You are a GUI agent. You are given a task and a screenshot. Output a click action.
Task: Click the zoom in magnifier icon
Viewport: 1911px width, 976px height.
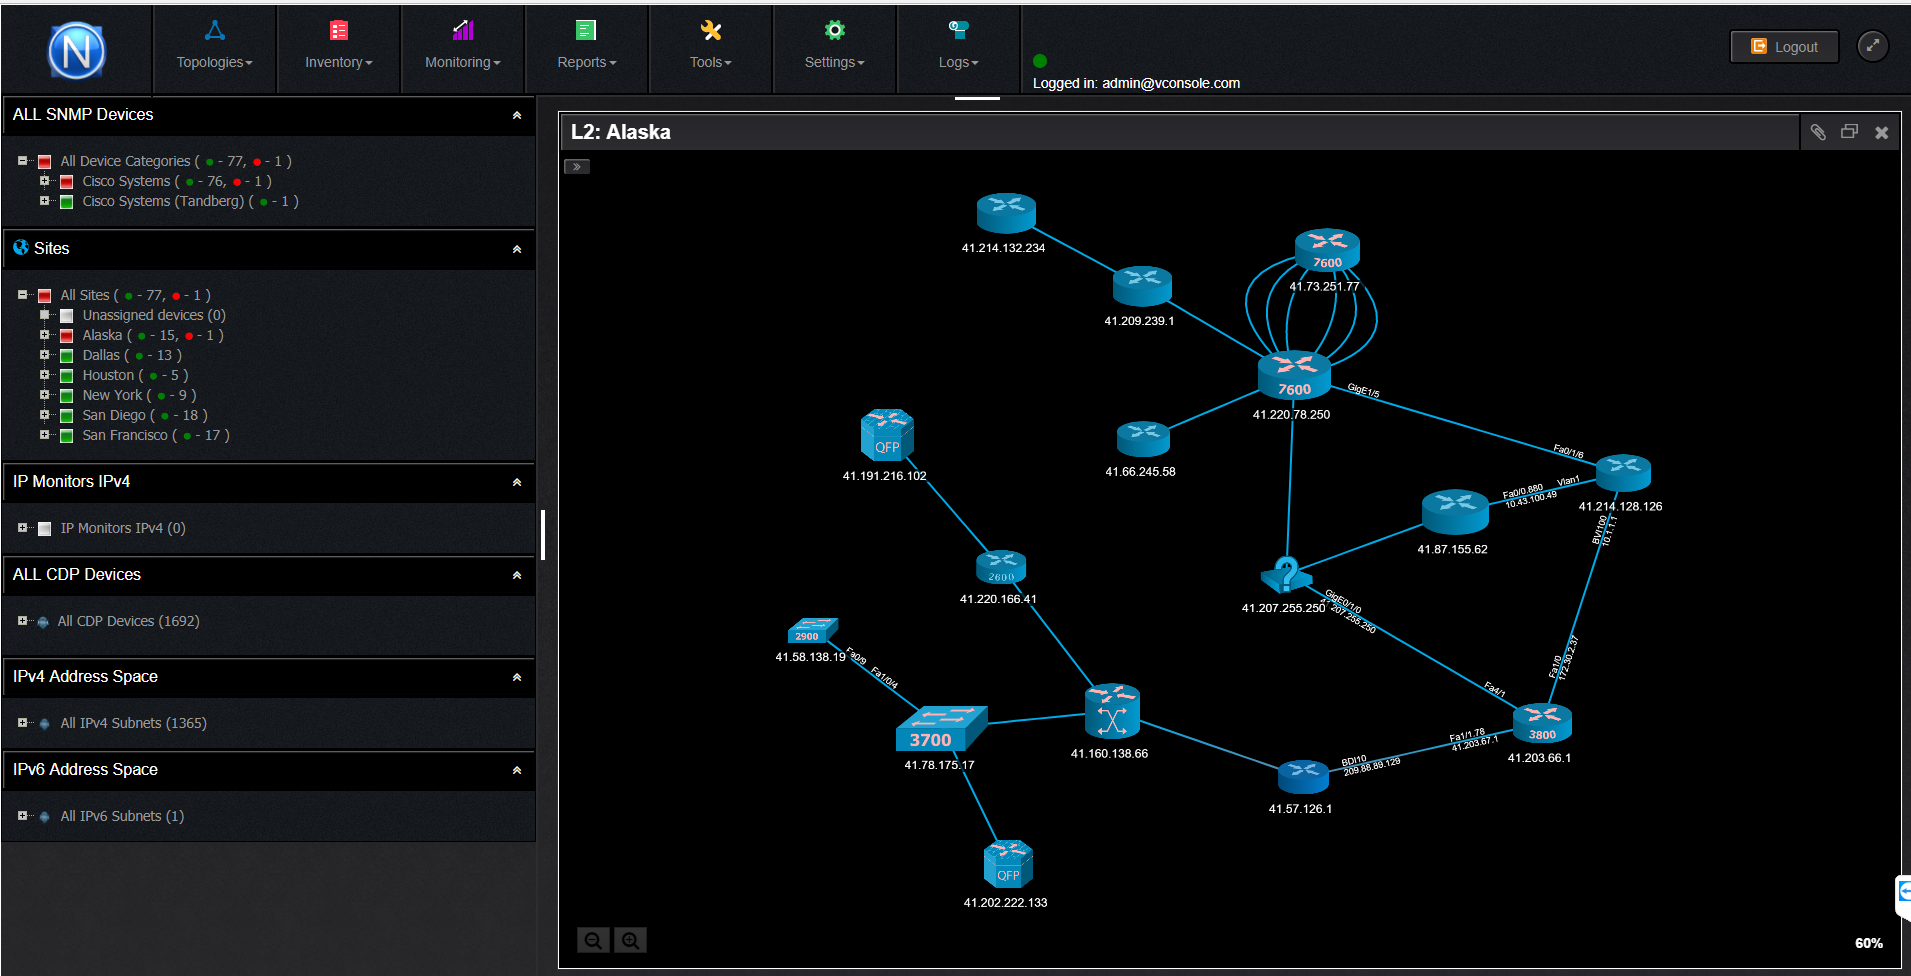(630, 940)
